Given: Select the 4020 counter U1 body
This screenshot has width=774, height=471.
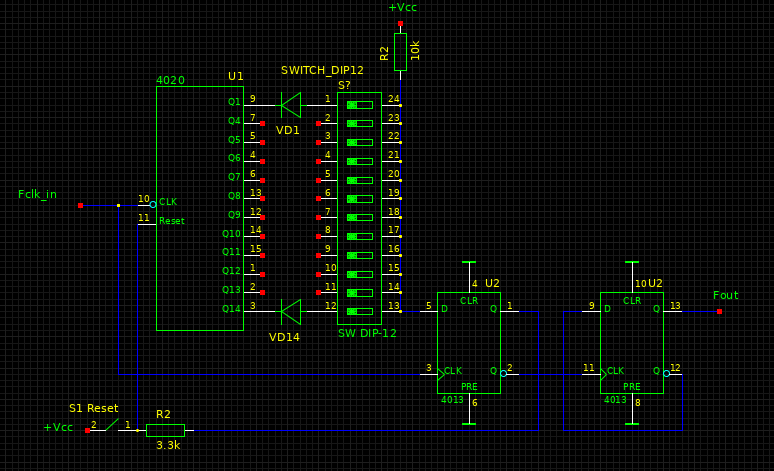Looking at the screenshot, I should tap(199, 208).
